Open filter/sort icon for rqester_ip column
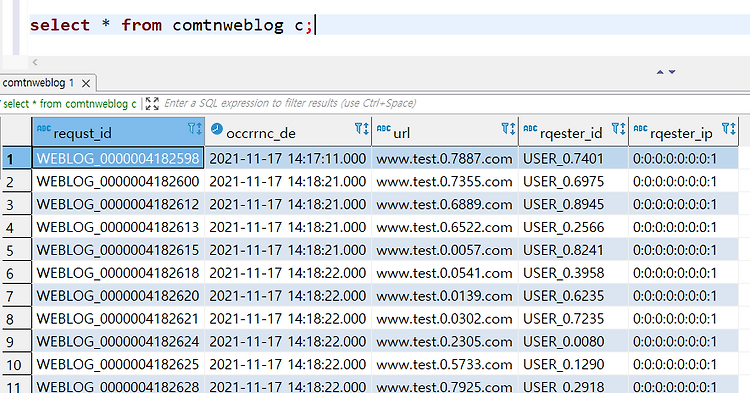750x393 pixels. 729,129
